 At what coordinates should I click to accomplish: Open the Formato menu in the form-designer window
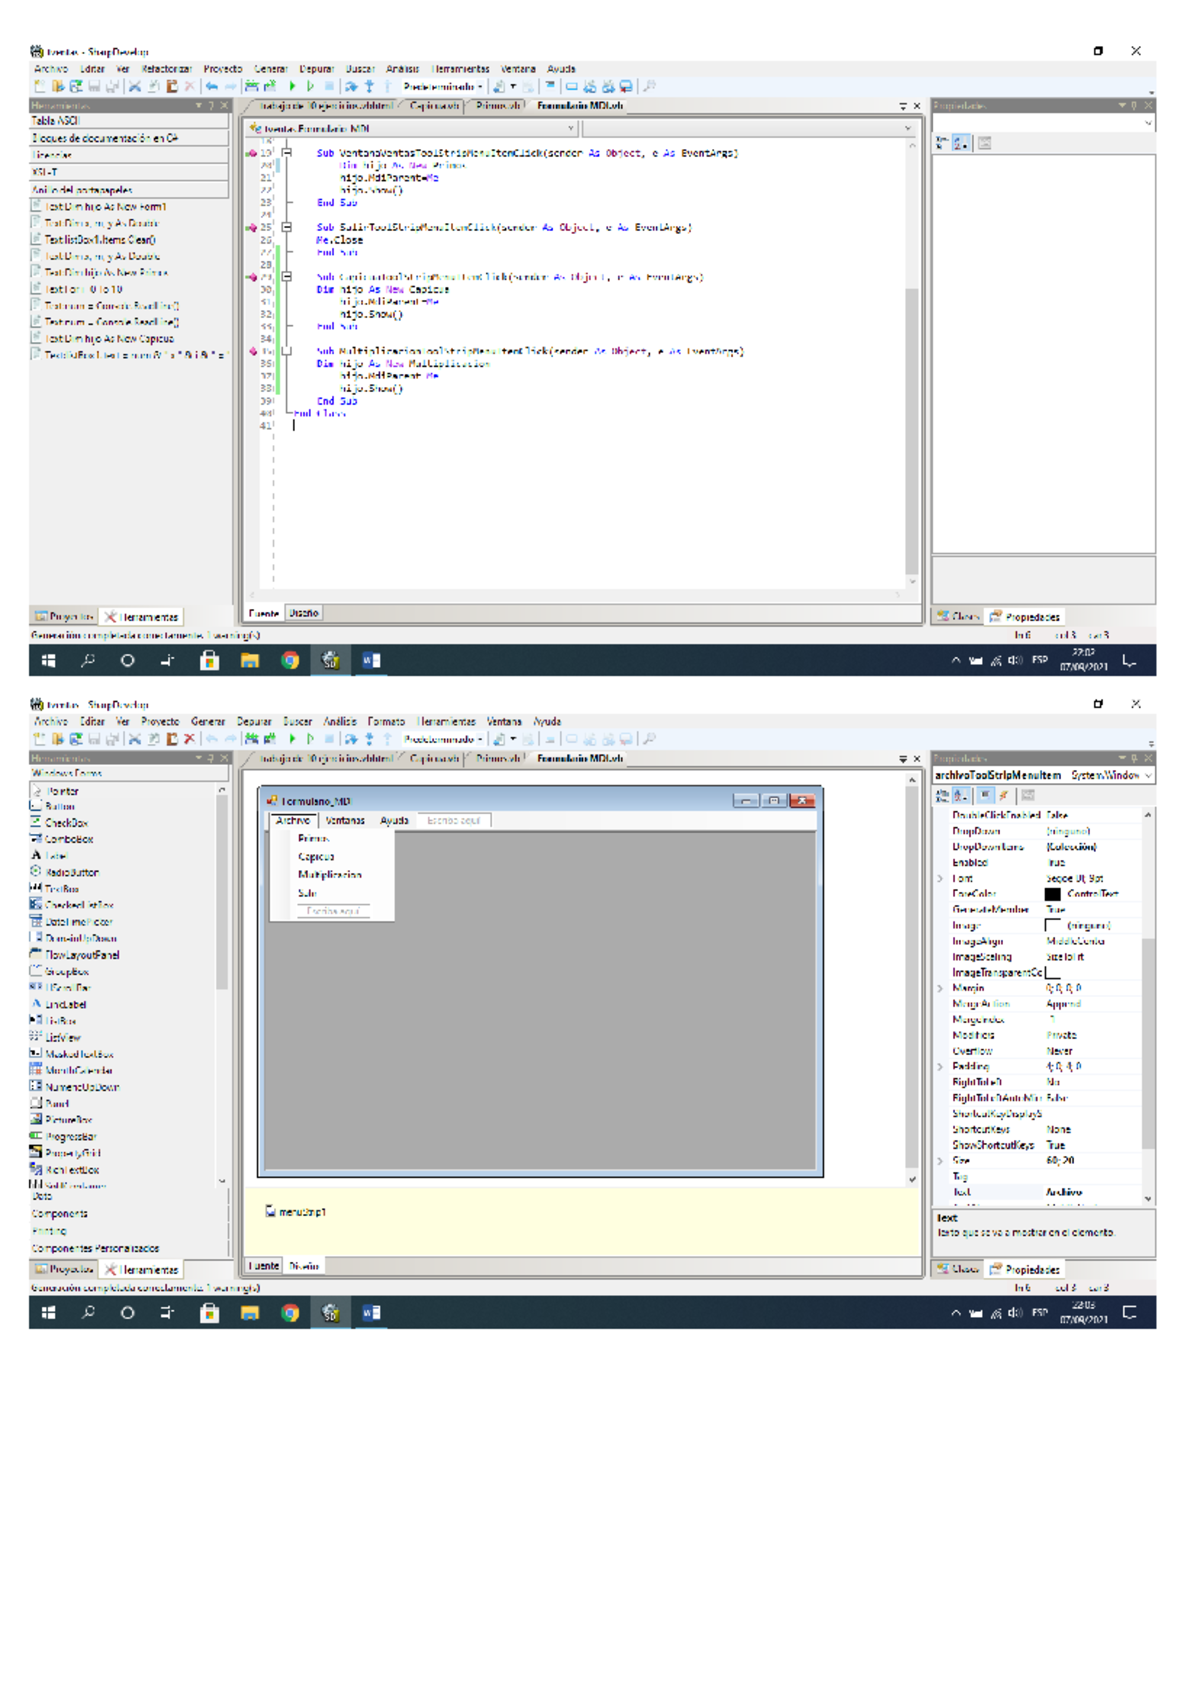click(386, 721)
